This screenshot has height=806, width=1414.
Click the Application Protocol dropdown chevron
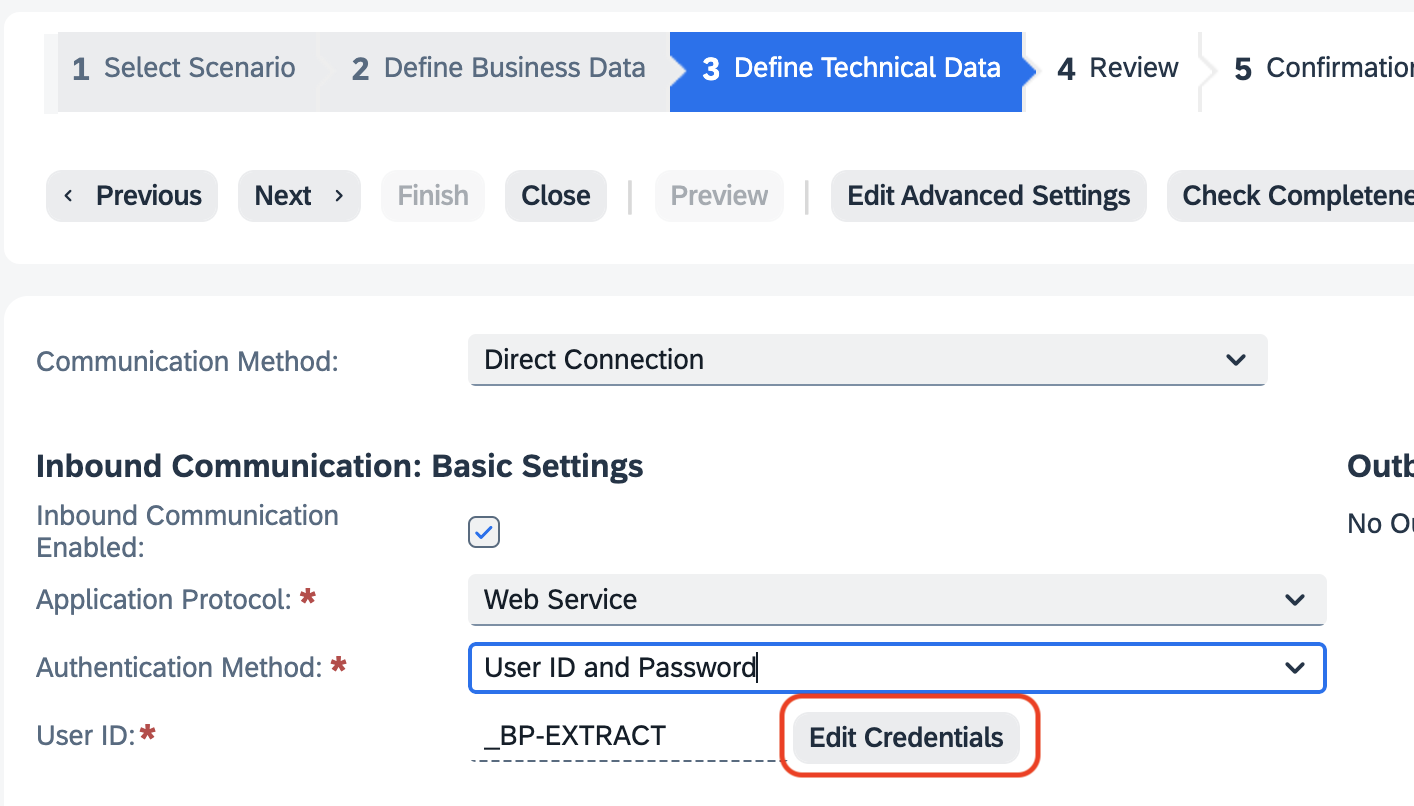[x=1296, y=600]
